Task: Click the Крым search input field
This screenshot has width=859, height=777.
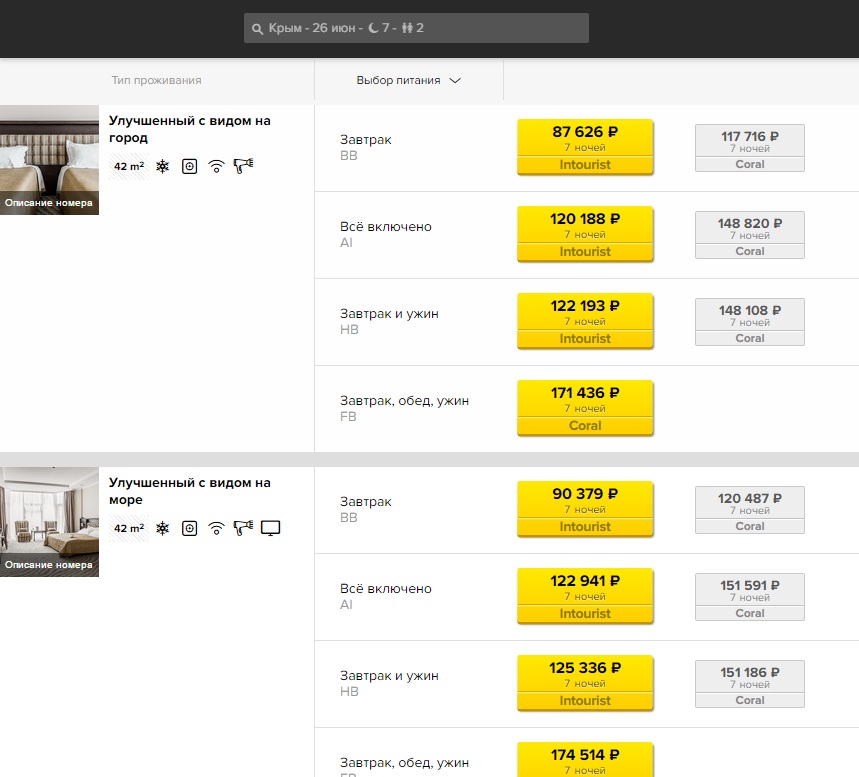Action: [416, 28]
